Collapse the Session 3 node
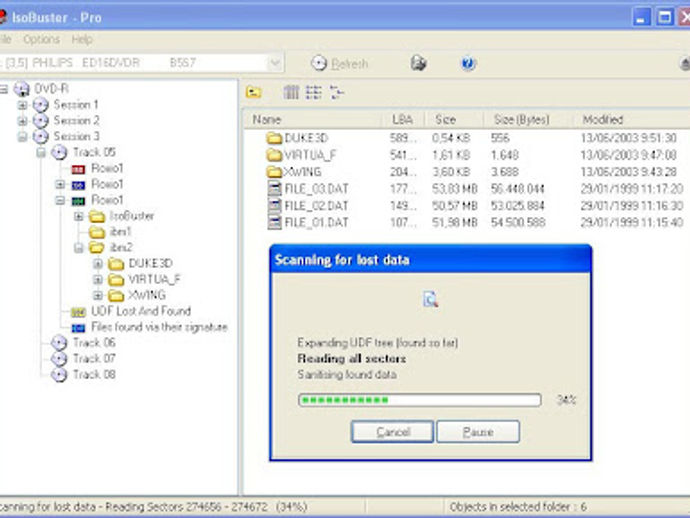Image resolution: width=690 pixels, height=518 pixels. pos(22,137)
